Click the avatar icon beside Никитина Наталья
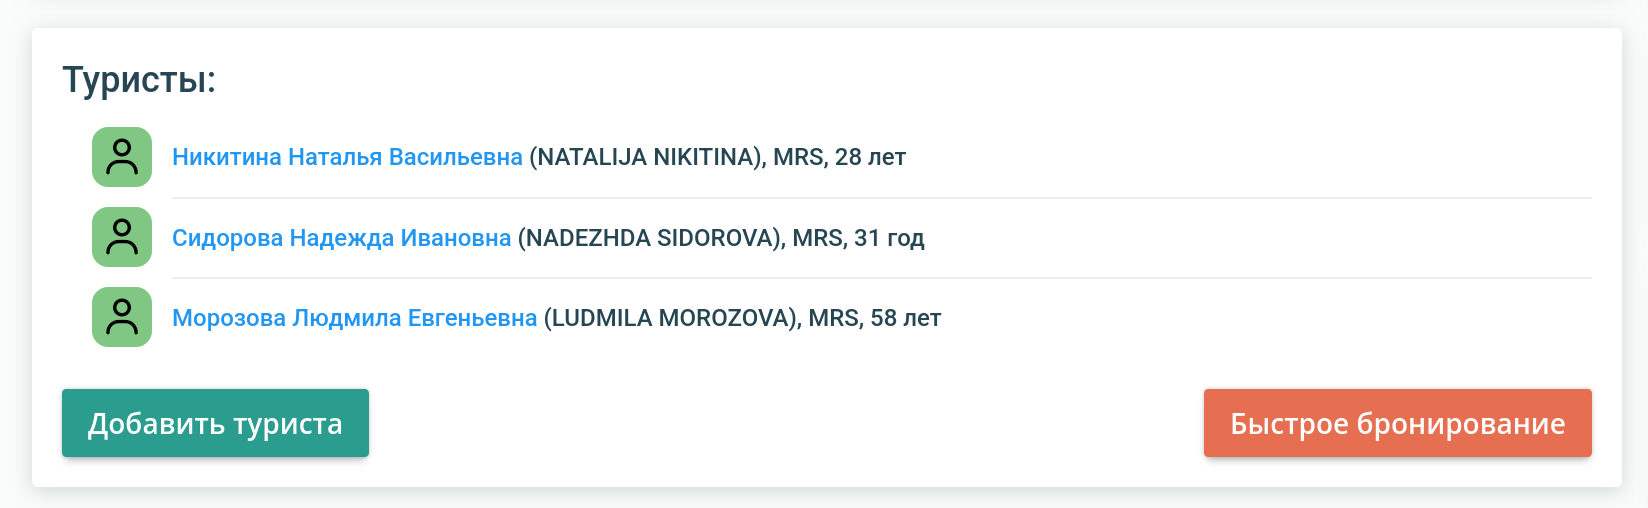Viewport: 1648px width, 508px height. point(122,157)
